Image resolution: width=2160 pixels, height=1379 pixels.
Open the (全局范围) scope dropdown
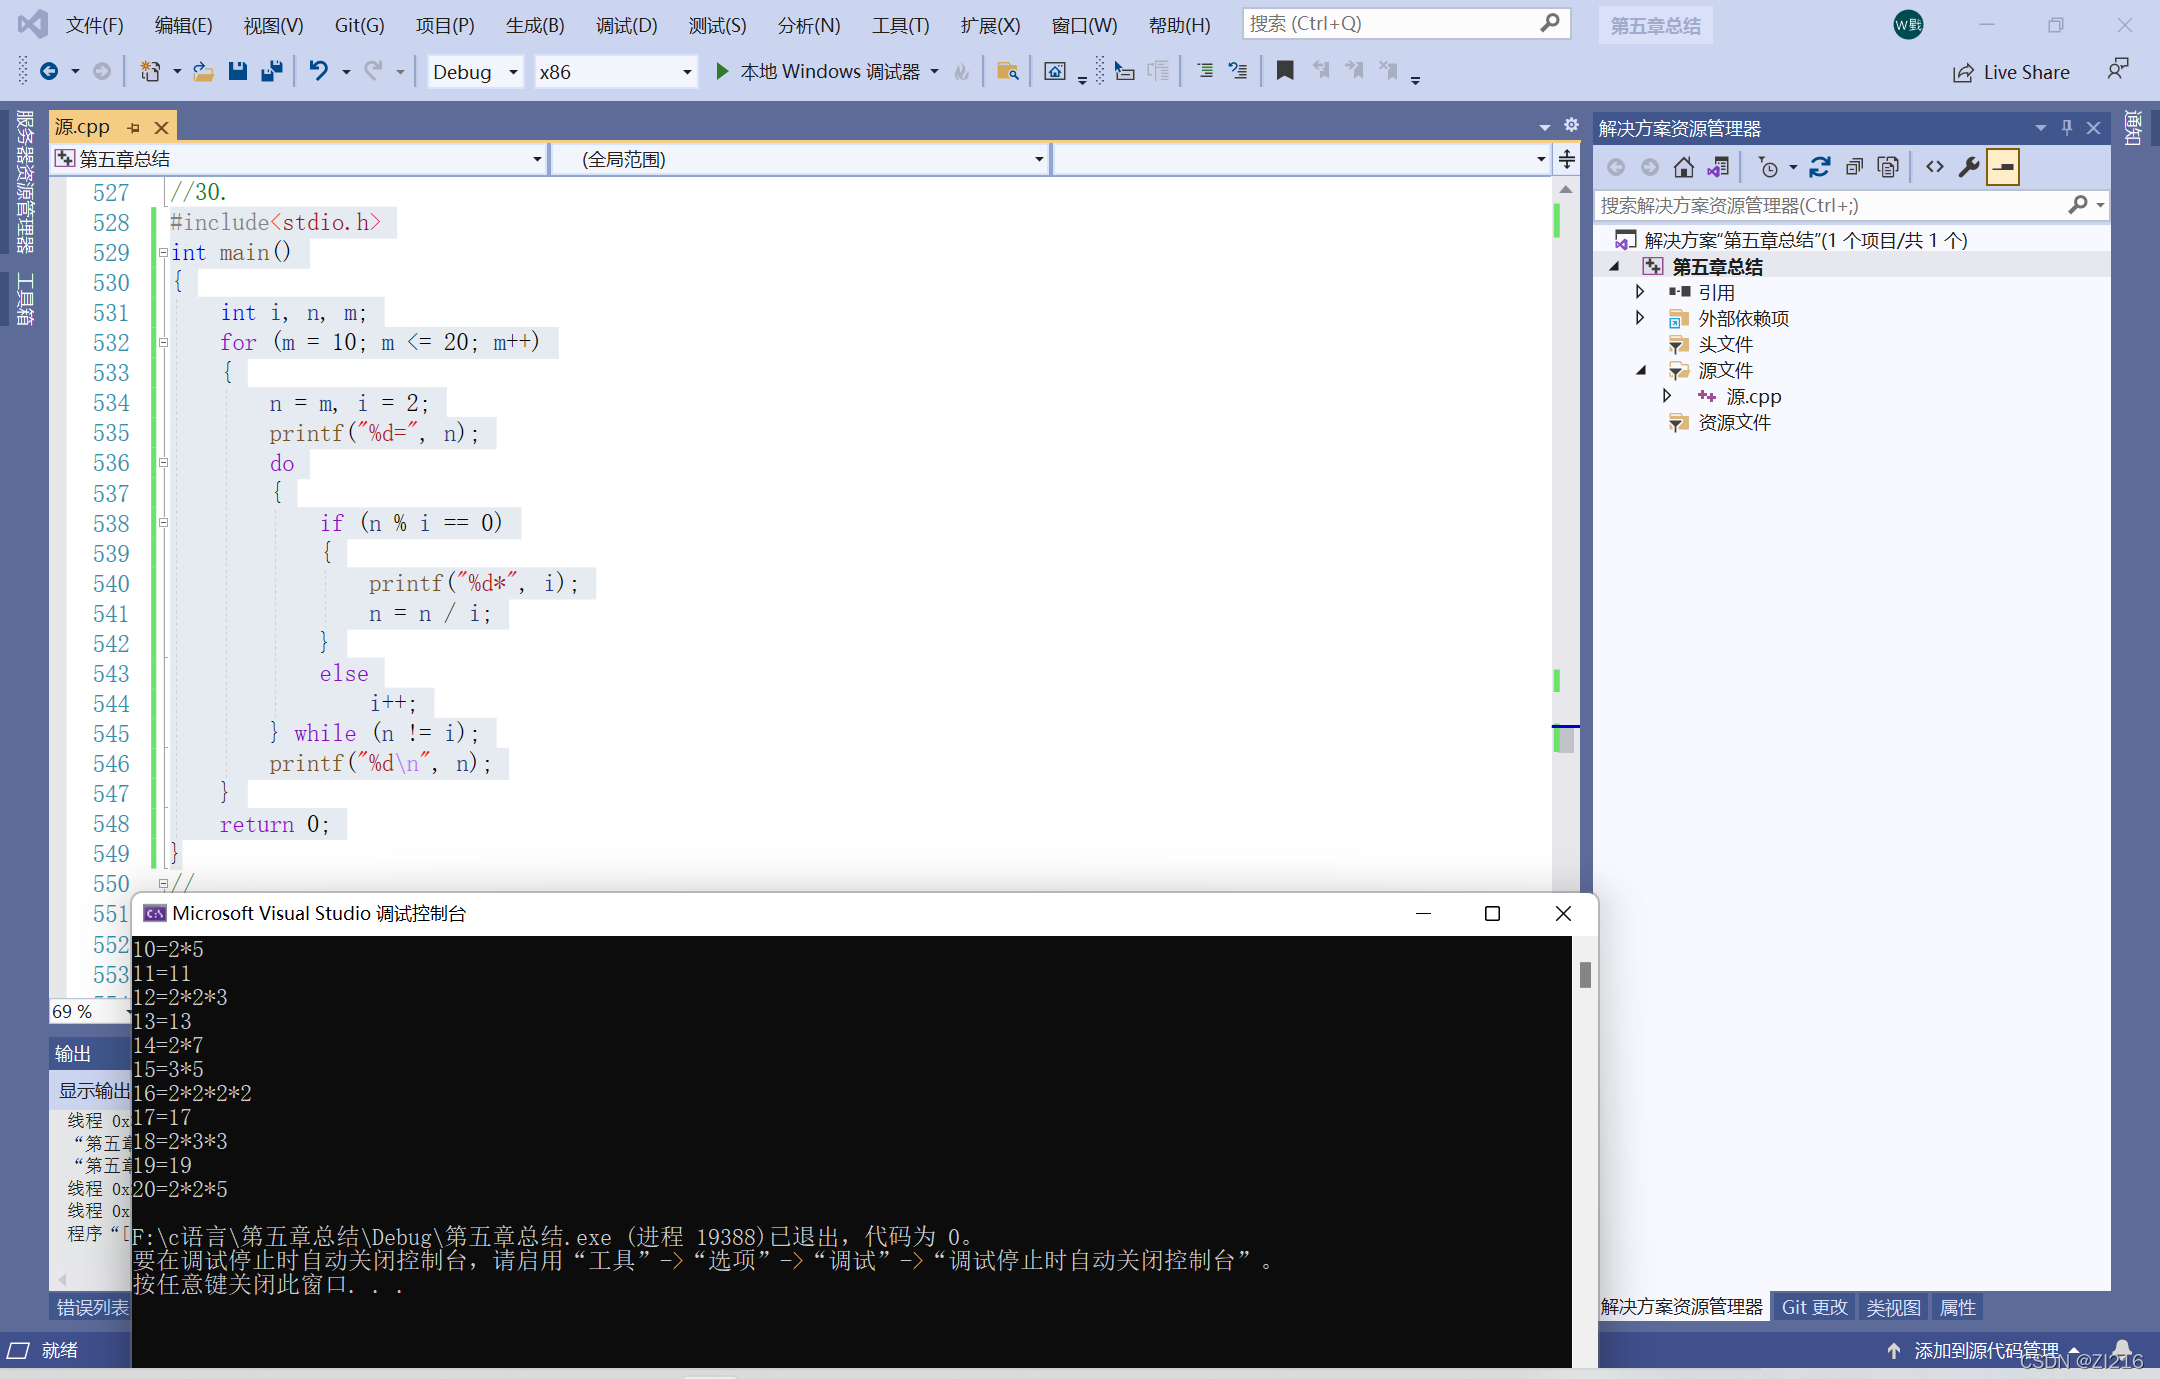tap(801, 159)
